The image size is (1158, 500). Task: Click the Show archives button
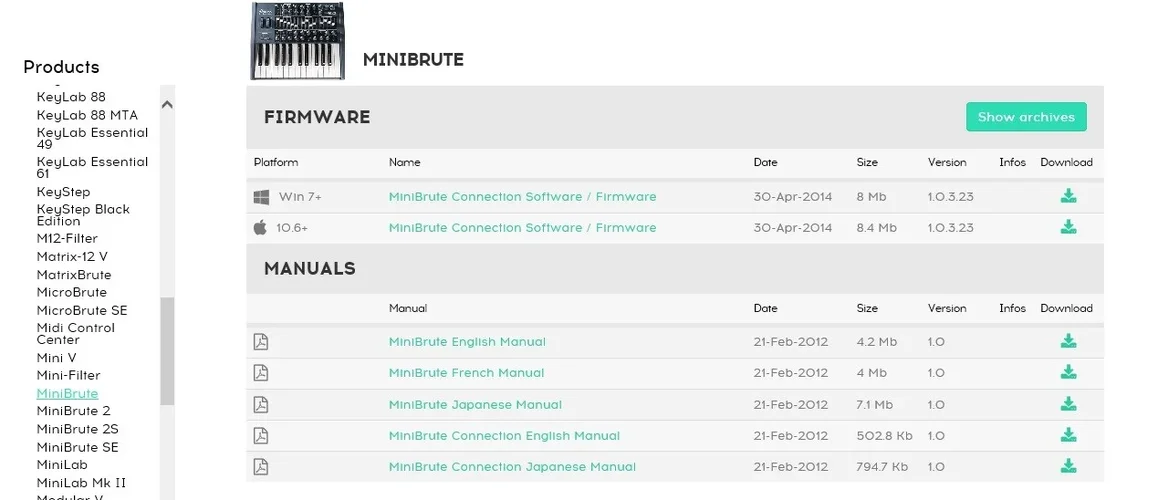(1026, 117)
